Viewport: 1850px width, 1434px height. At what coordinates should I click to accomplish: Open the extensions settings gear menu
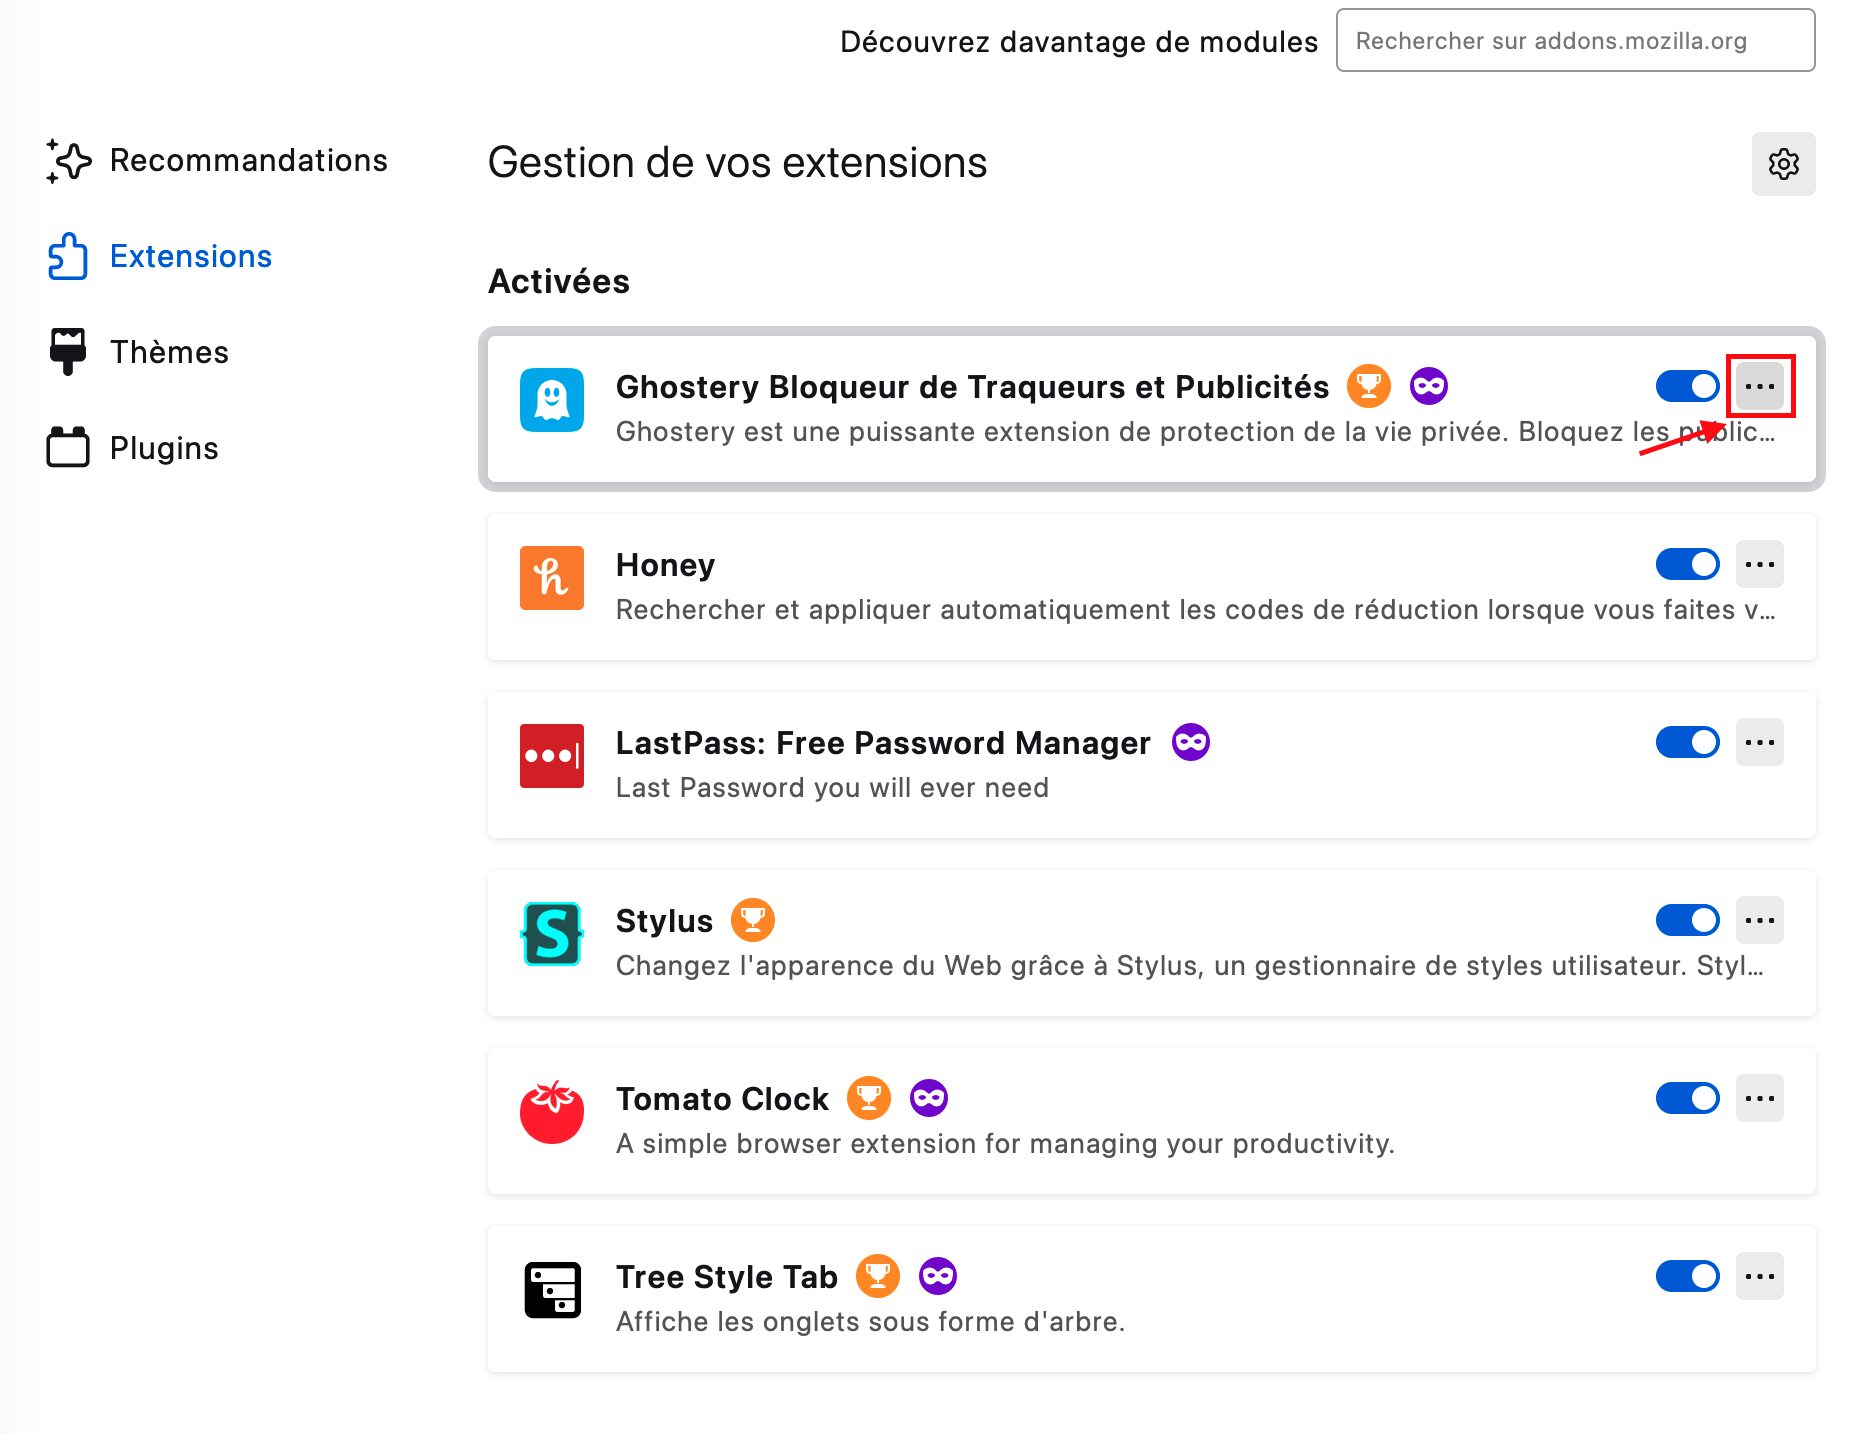pos(1783,164)
